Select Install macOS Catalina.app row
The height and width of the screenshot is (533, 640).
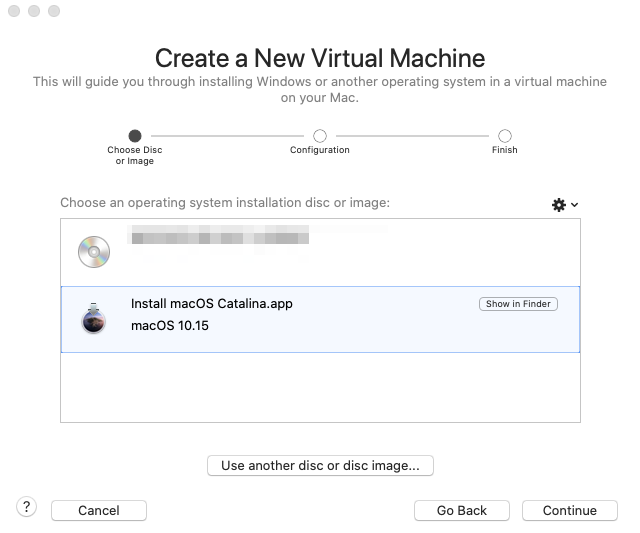[x=320, y=320]
